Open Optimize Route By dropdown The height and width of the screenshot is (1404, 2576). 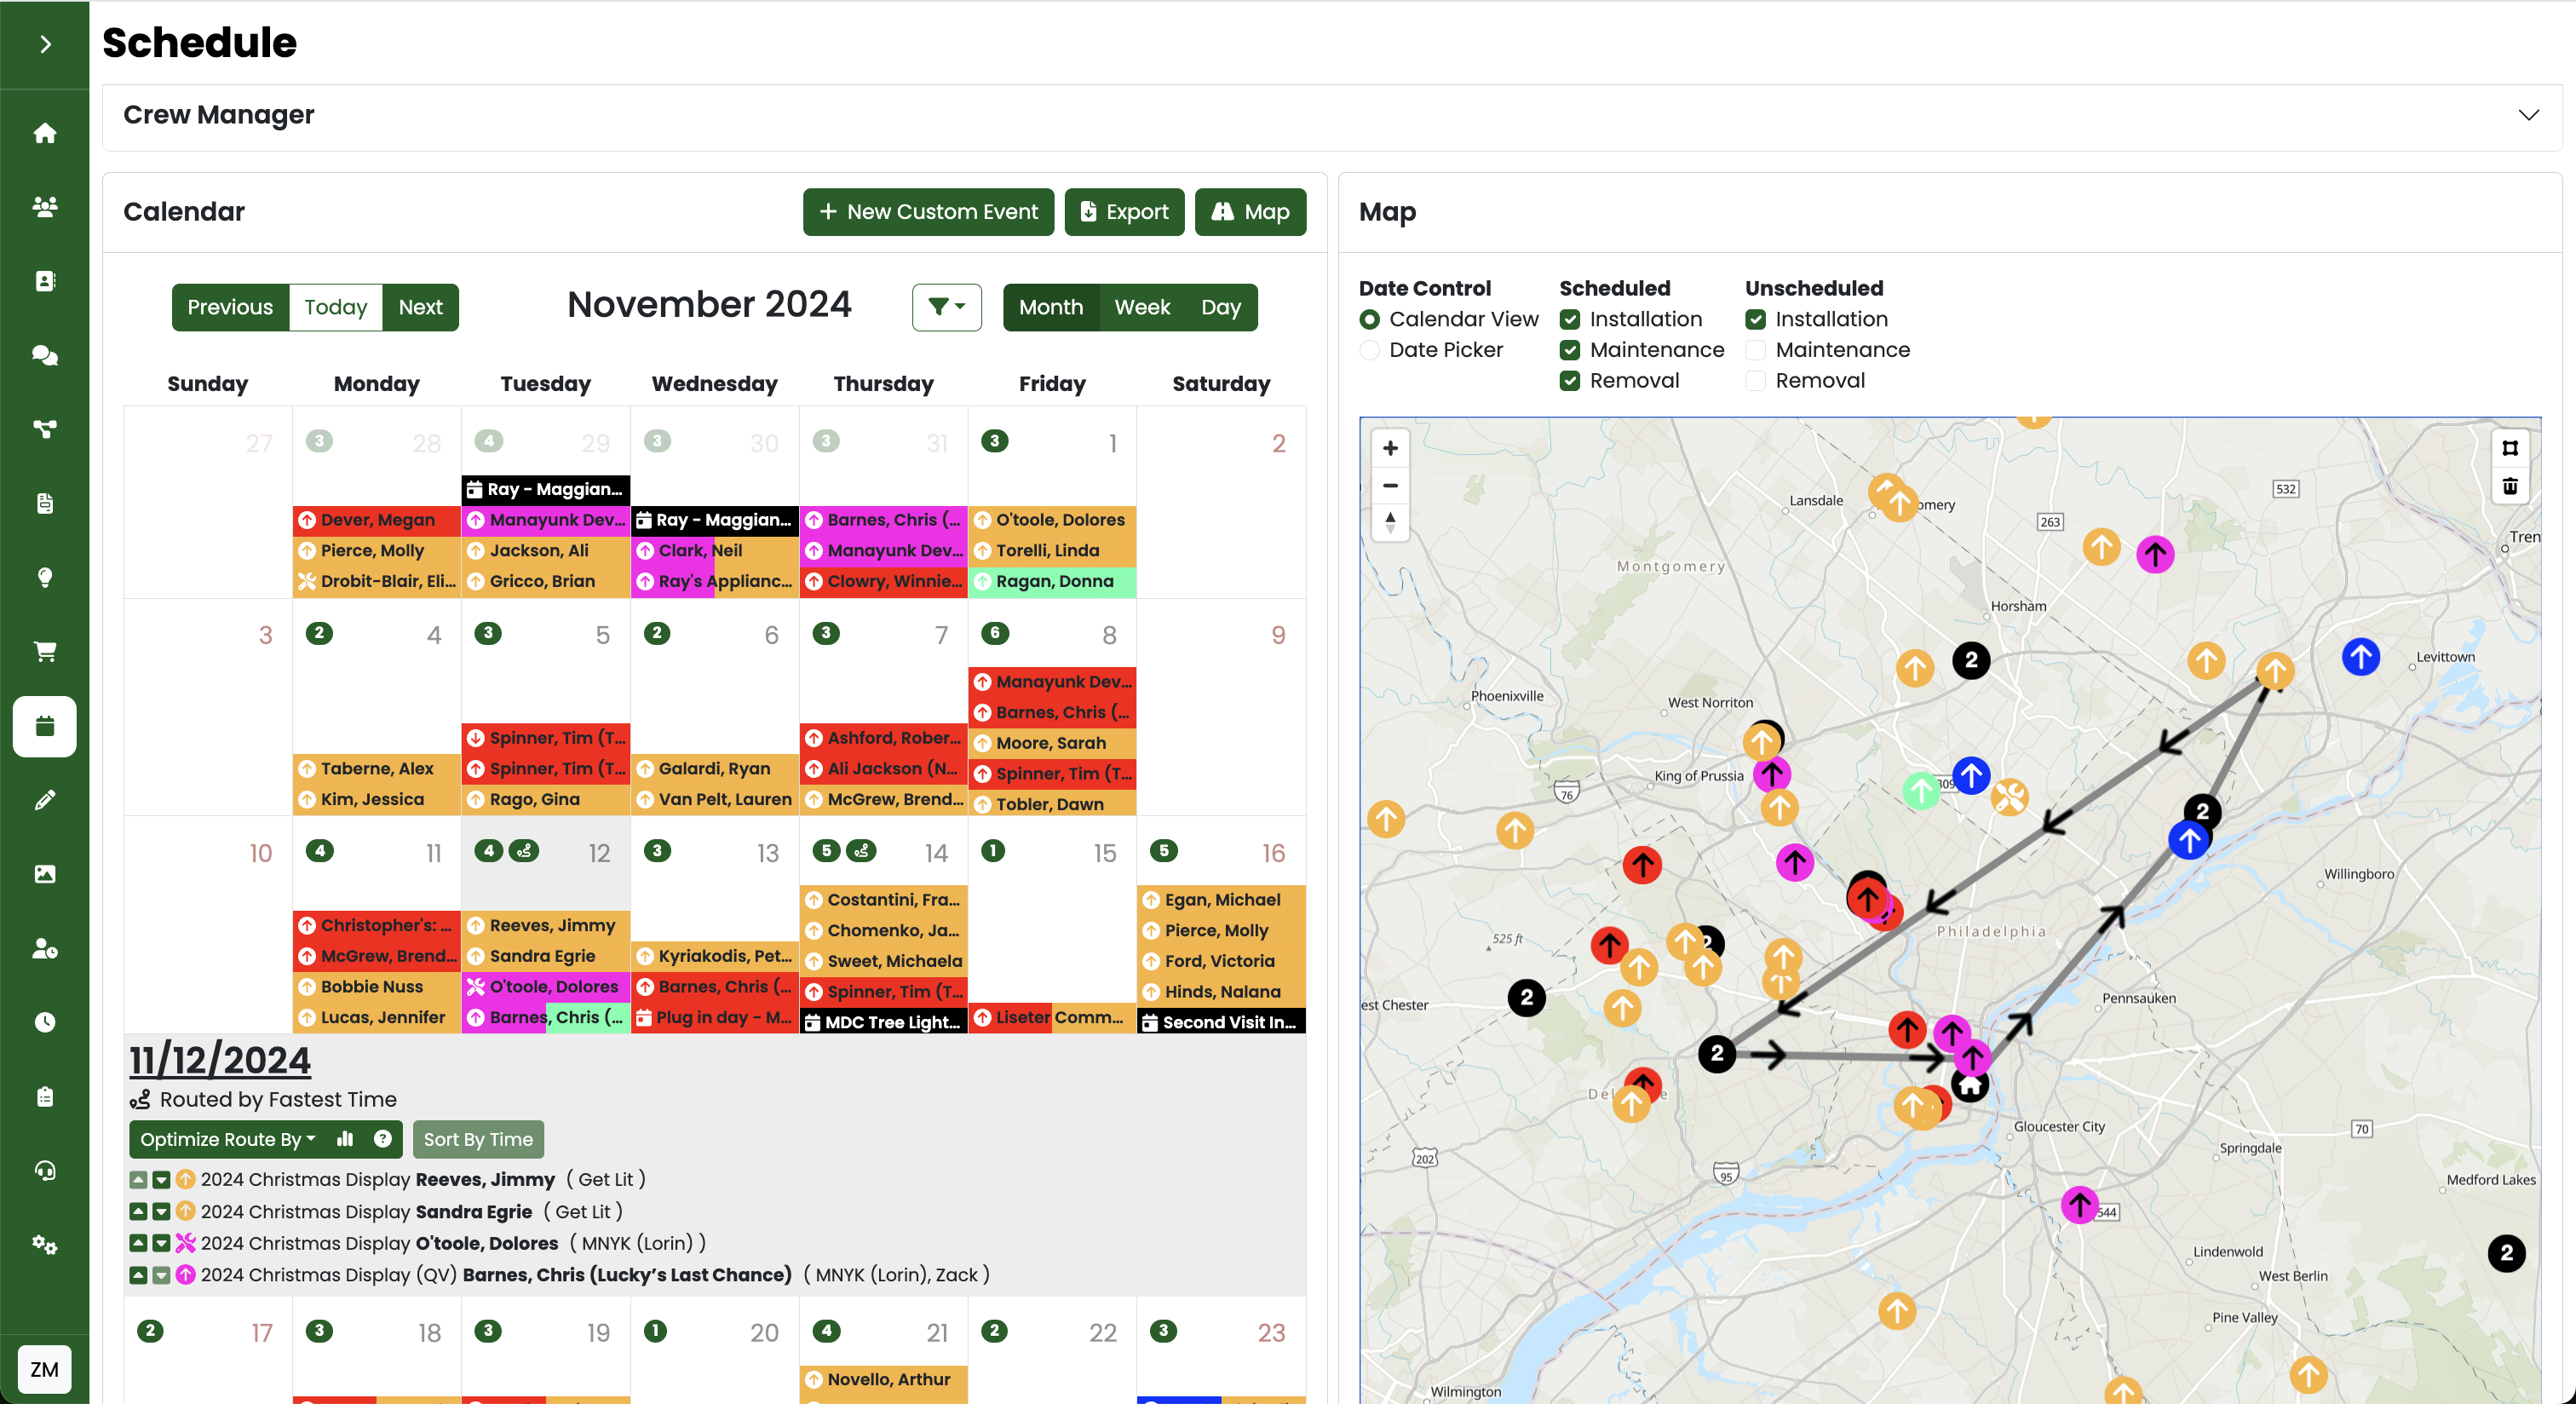point(227,1139)
